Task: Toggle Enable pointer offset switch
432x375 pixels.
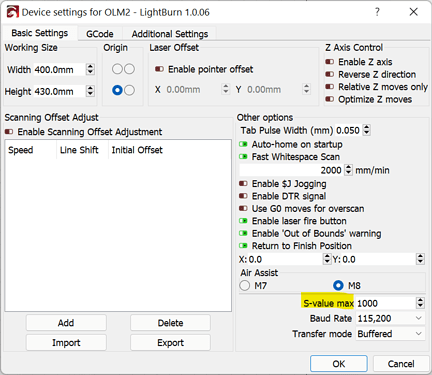Action: pyautogui.click(x=159, y=69)
